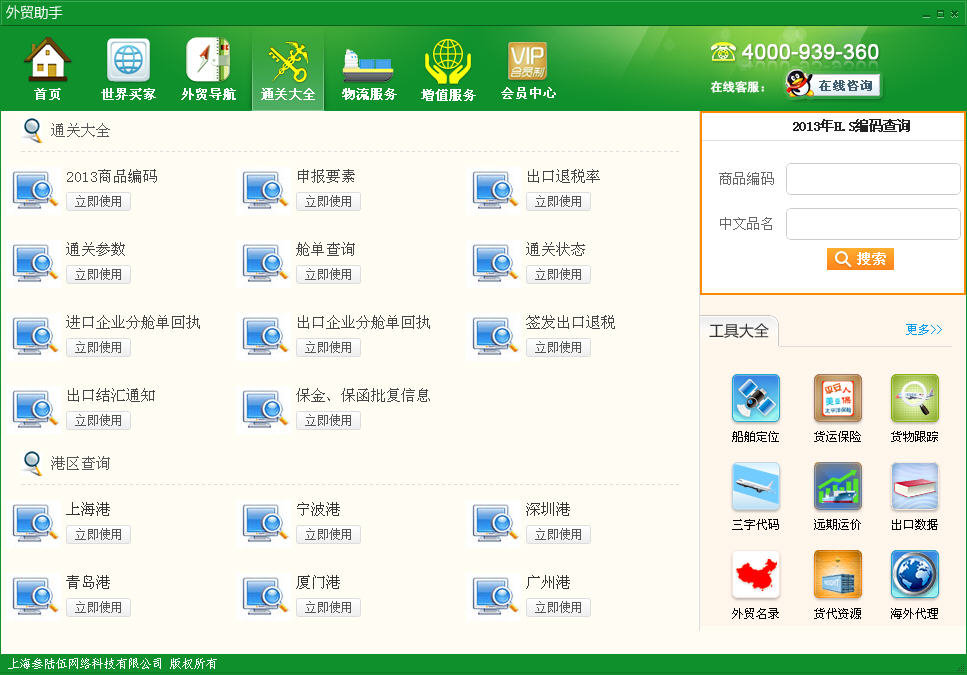Screen dimensions: 967x675
Task: Open the VIP 会员中心 section
Action: click(x=528, y=68)
